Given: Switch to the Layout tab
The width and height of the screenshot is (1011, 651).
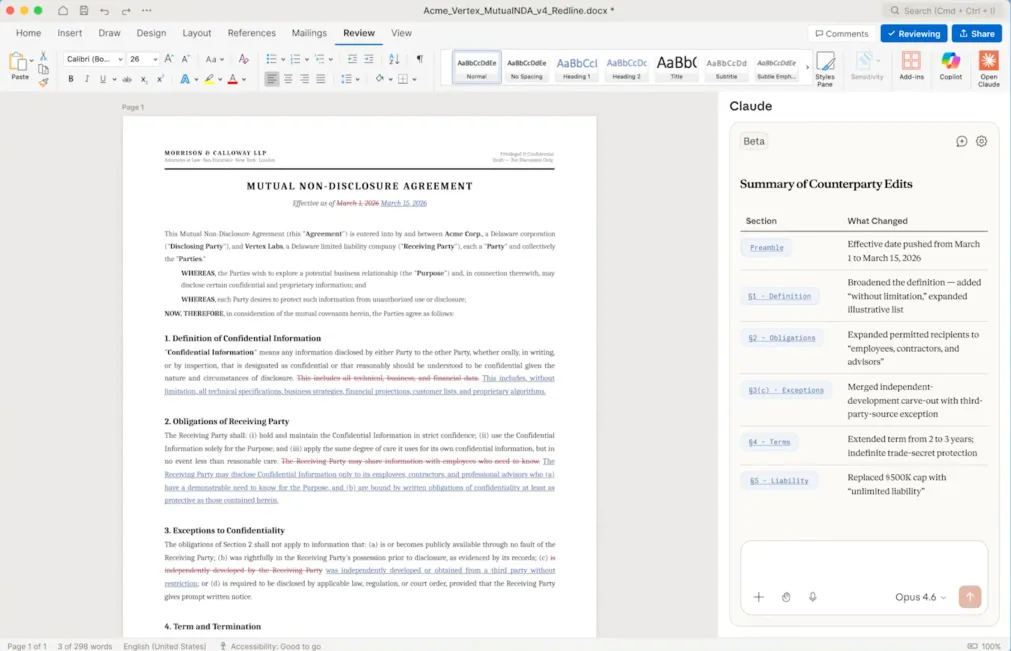Looking at the screenshot, I should 197,33.
